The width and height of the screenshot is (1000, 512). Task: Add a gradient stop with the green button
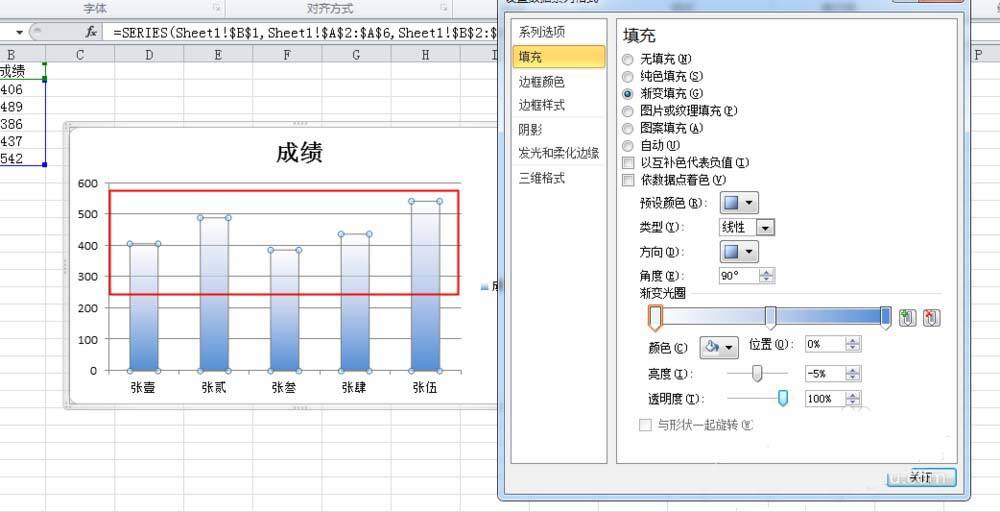click(908, 317)
